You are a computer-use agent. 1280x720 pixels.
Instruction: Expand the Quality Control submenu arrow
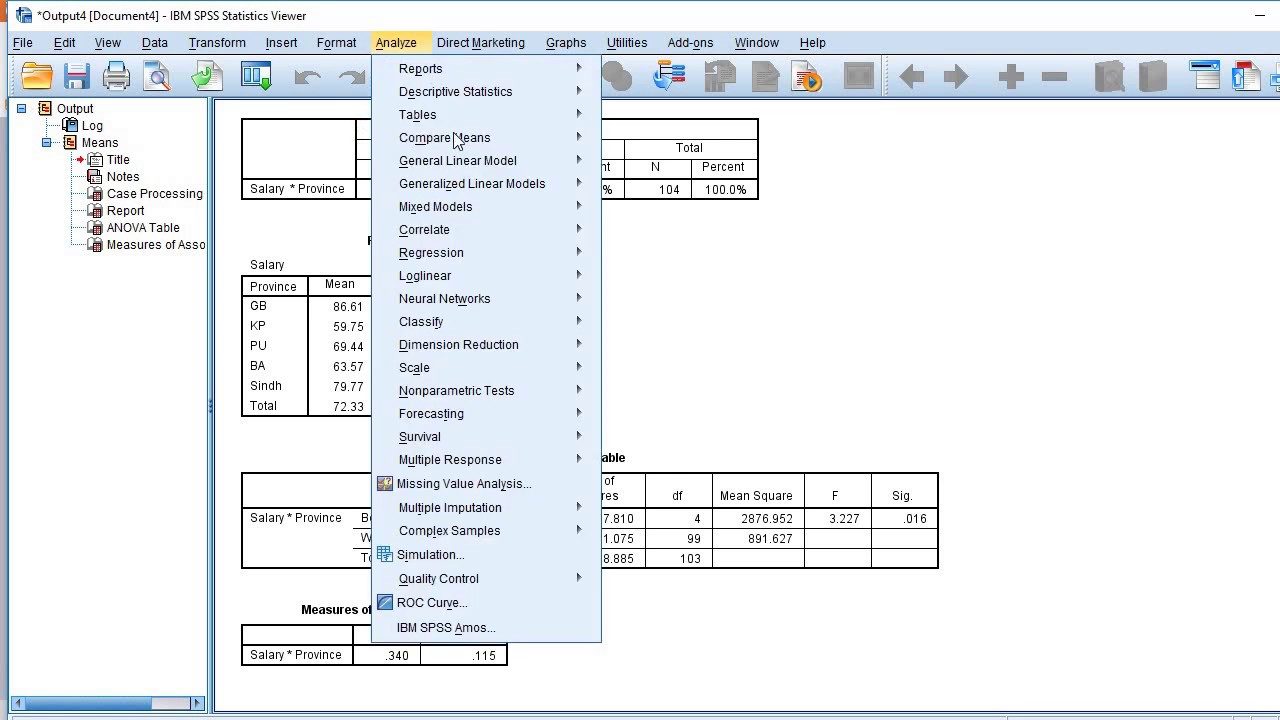click(579, 578)
